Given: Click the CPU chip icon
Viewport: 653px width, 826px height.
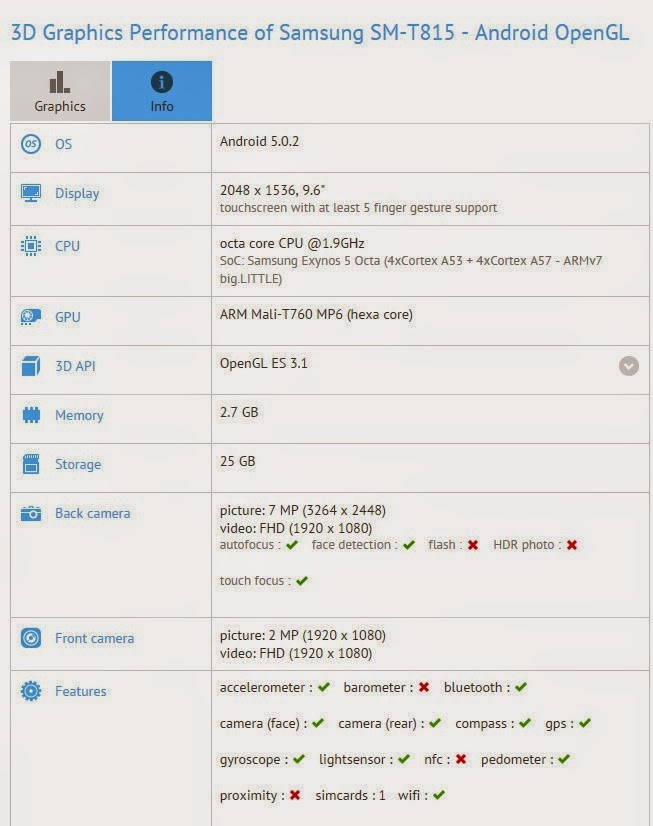Looking at the screenshot, I should (31, 246).
